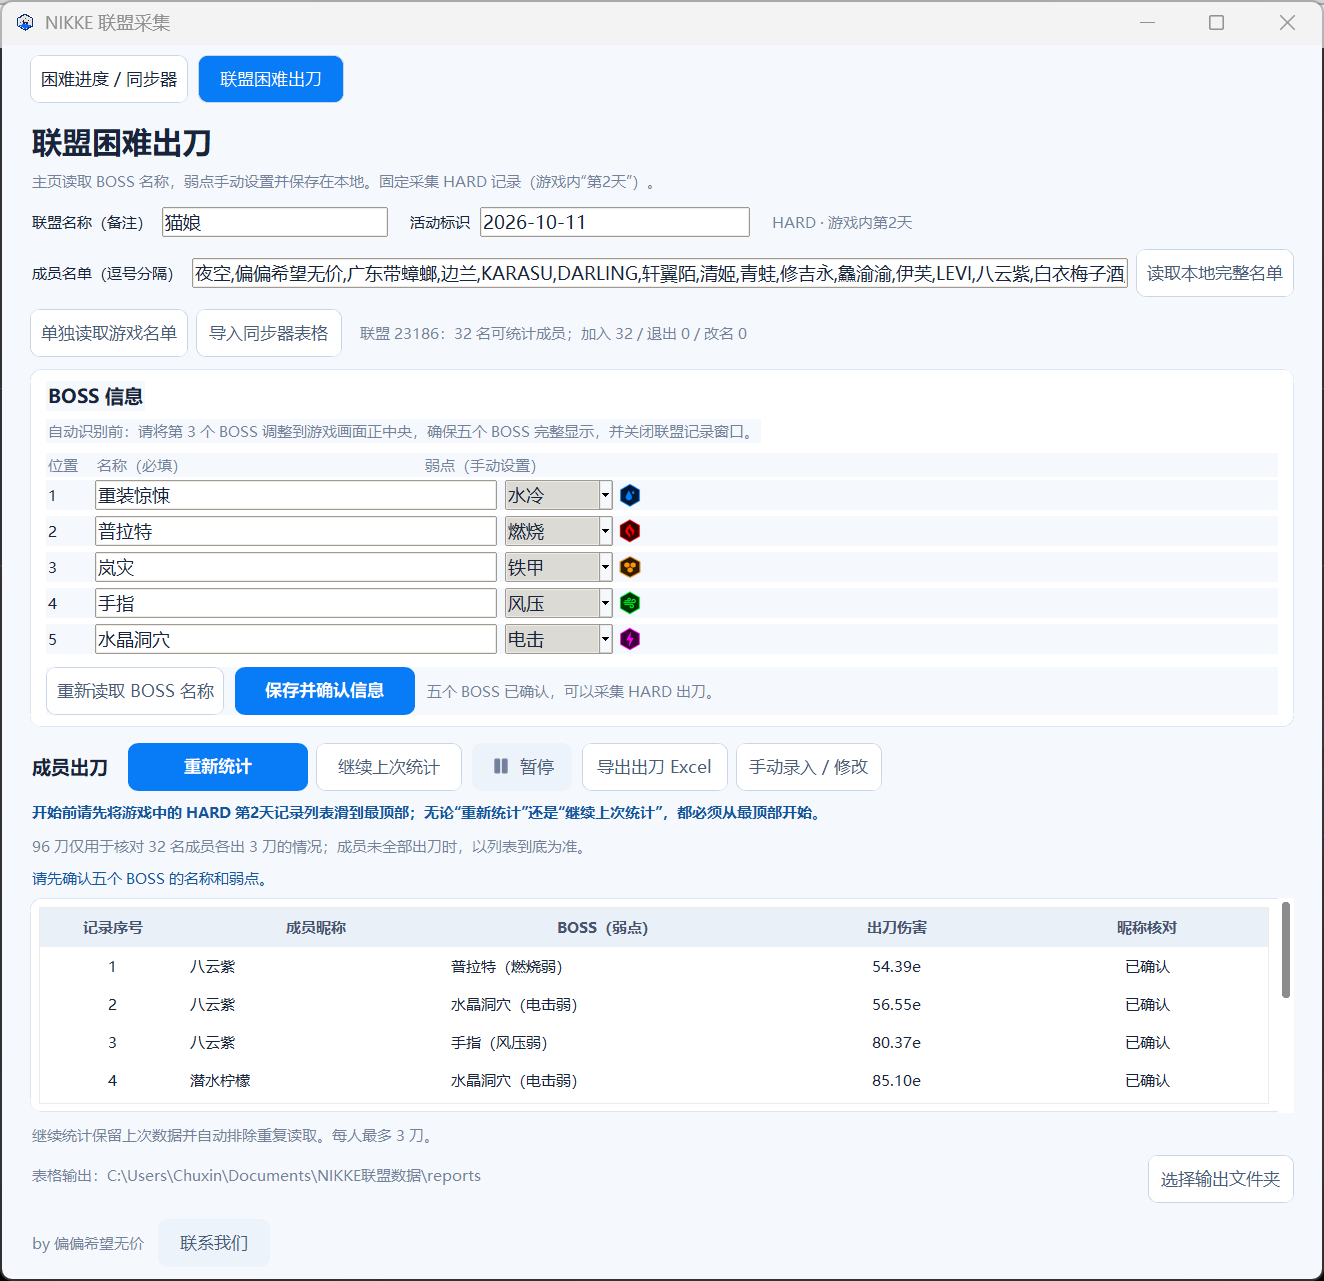Open the 水冷 weakness dropdown for boss 1
This screenshot has height=1281, width=1324.
[x=558, y=495]
